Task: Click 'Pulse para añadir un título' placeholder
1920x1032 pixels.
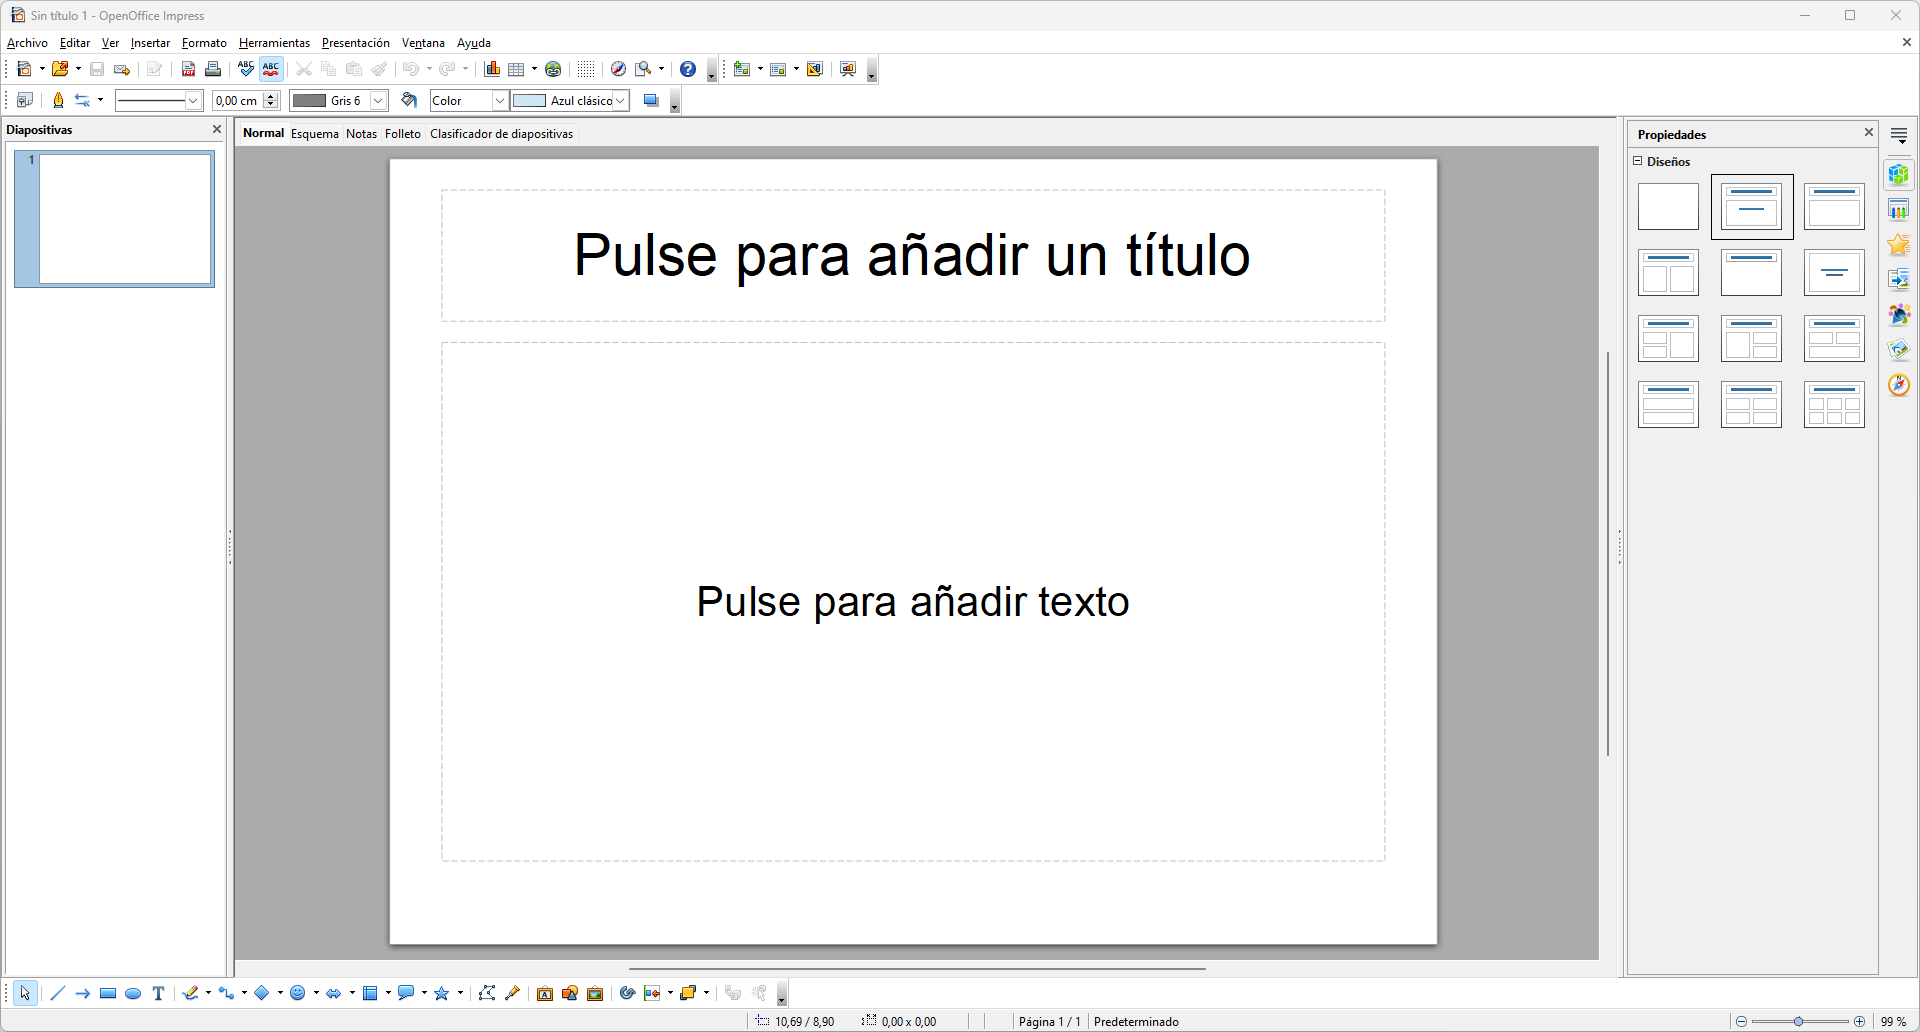Action: point(912,255)
